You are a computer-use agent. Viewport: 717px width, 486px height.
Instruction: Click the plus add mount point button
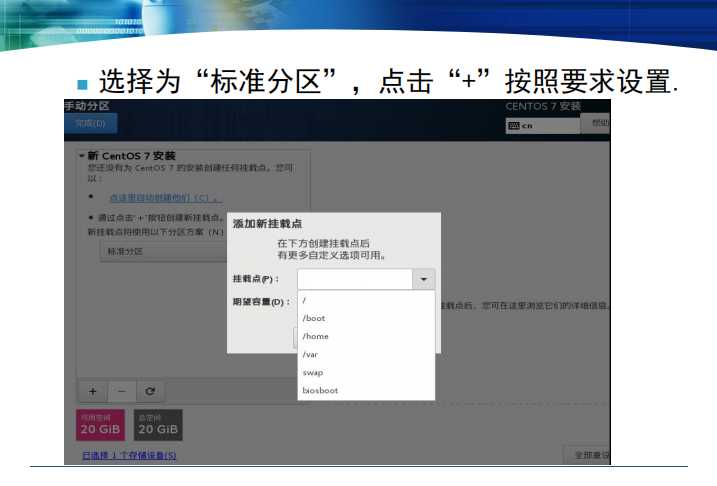[x=93, y=391]
